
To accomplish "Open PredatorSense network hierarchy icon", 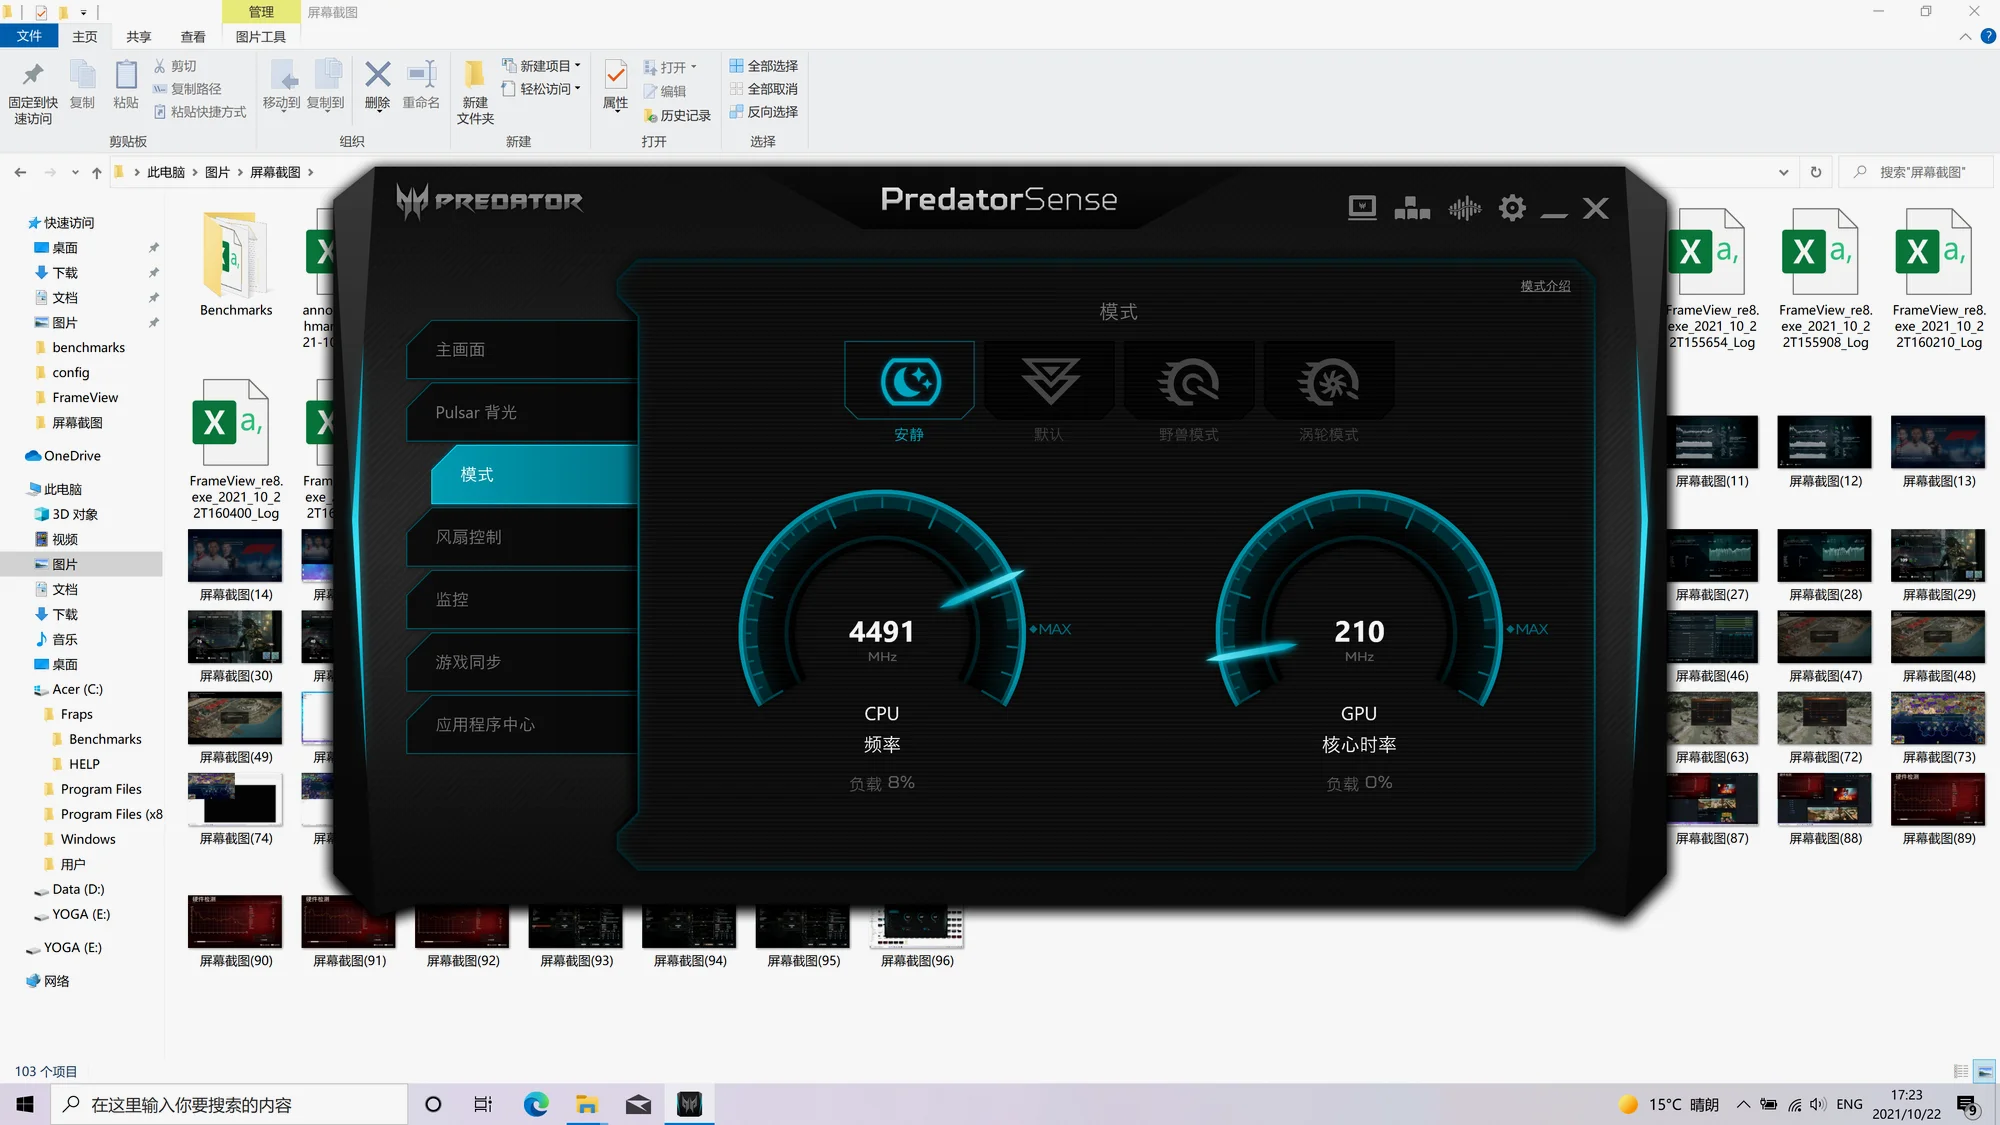I will [x=1412, y=208].
